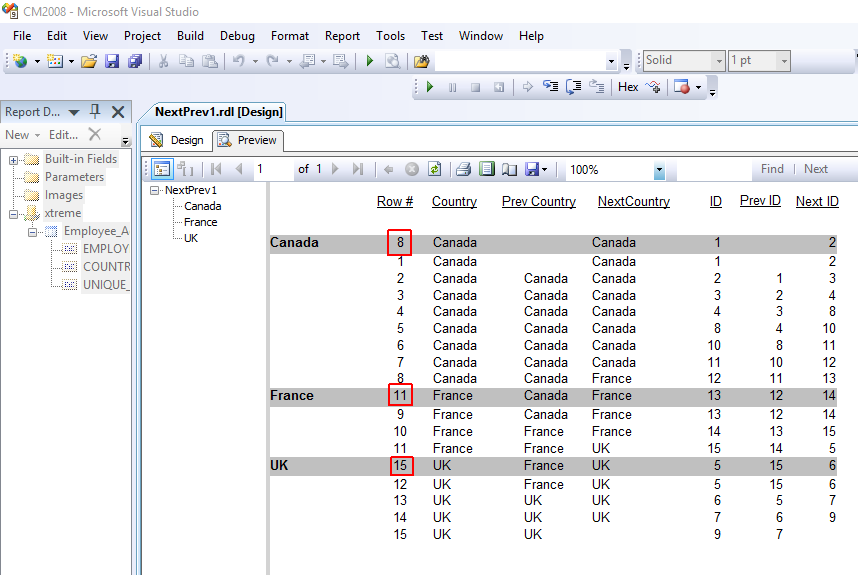This screenshot has width=858, height=575.
Task: Open Page Setup icon
Action: [509, 169]
